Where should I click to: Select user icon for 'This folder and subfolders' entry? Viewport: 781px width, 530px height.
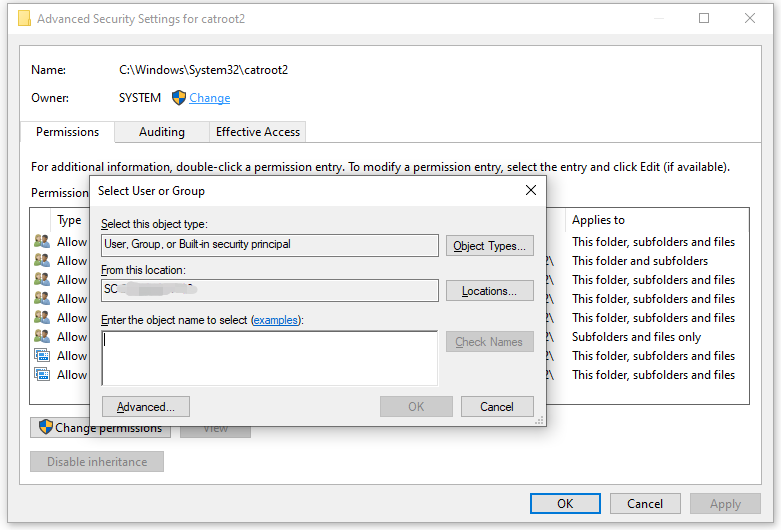[x=42, y=261]
